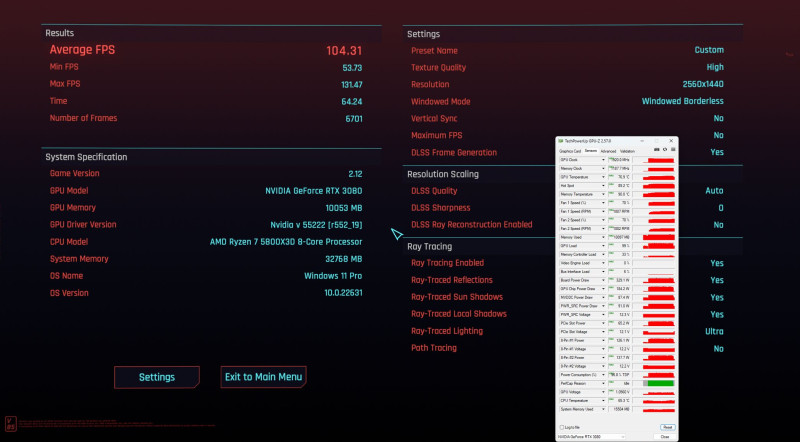Image resolution: width=800 pixels, height=442 pixels.
Task: Click the green PerfCap Reason bar
Action: (x=661, y=383)
